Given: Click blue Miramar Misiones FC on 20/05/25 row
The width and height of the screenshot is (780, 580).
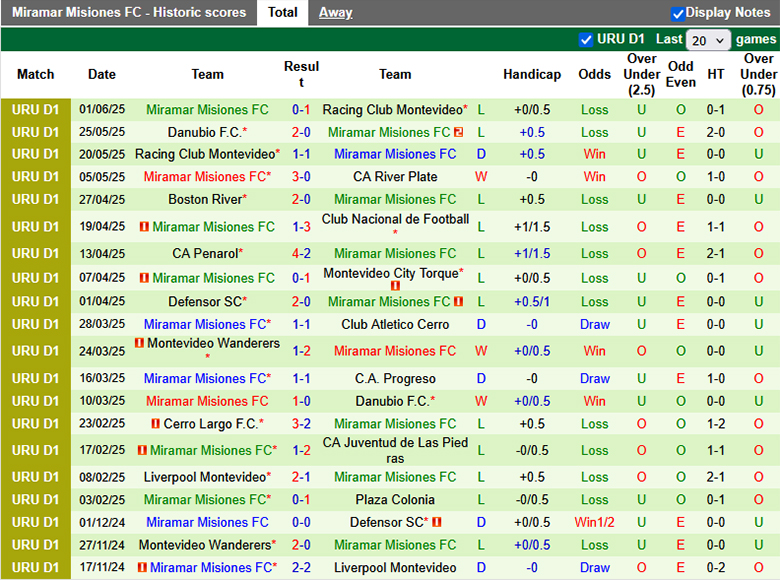Looking at the screenshot, I should (x=395, y=154).
